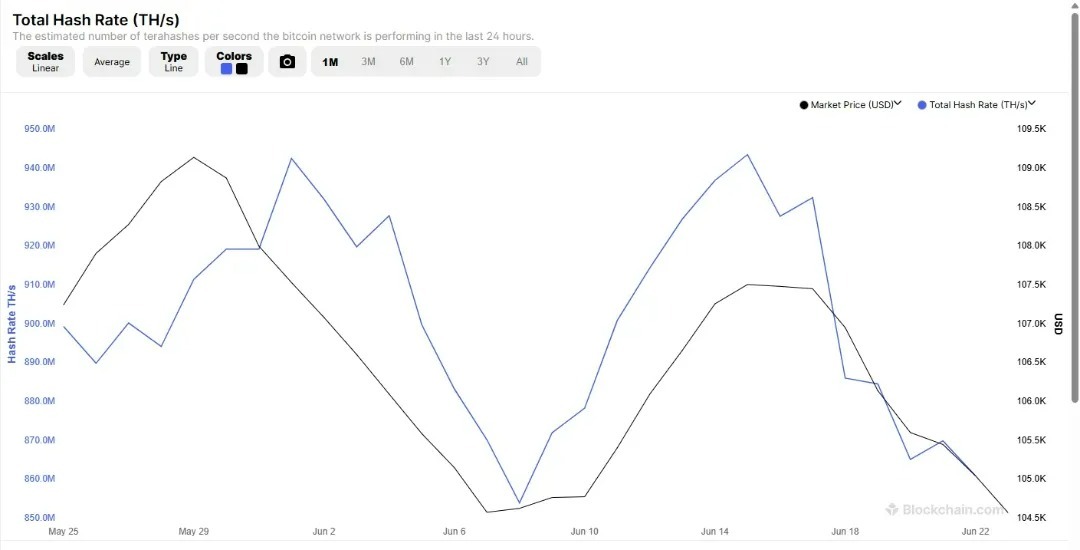Click the hash rate peak near Jun 15

(x=747, y=155)
